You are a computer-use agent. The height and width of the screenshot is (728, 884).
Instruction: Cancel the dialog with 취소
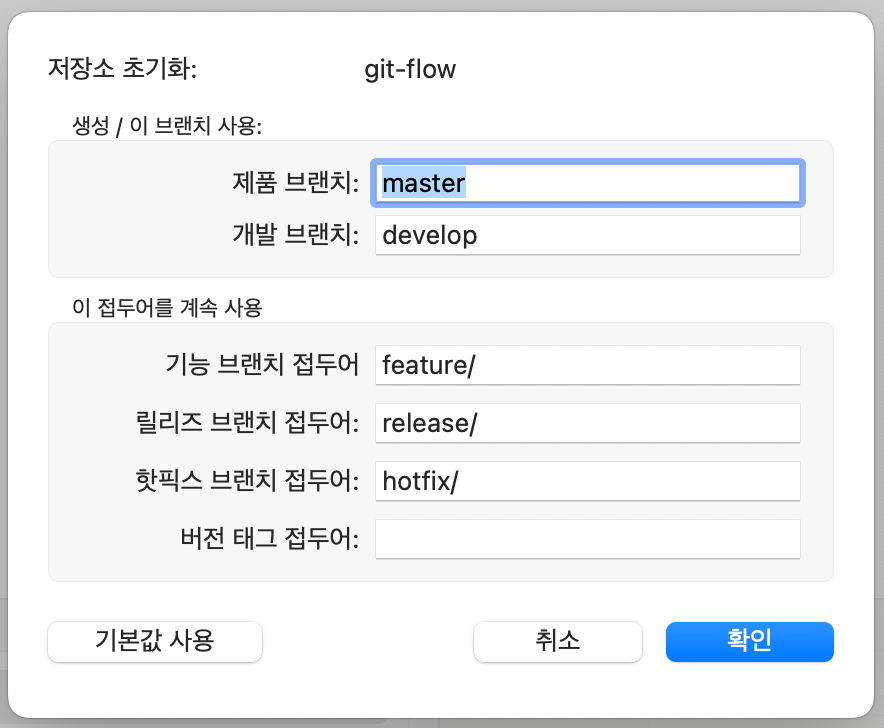(558, 642)
